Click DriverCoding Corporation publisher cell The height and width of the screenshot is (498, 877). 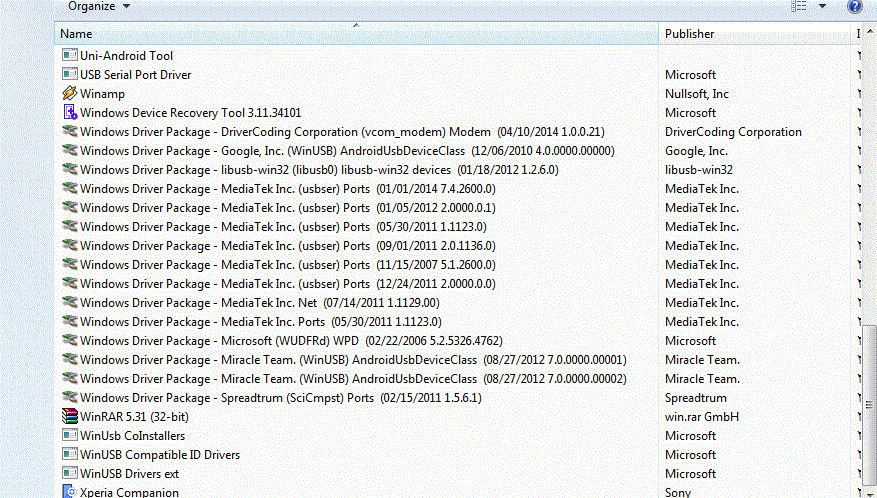(x=733, y=131)
